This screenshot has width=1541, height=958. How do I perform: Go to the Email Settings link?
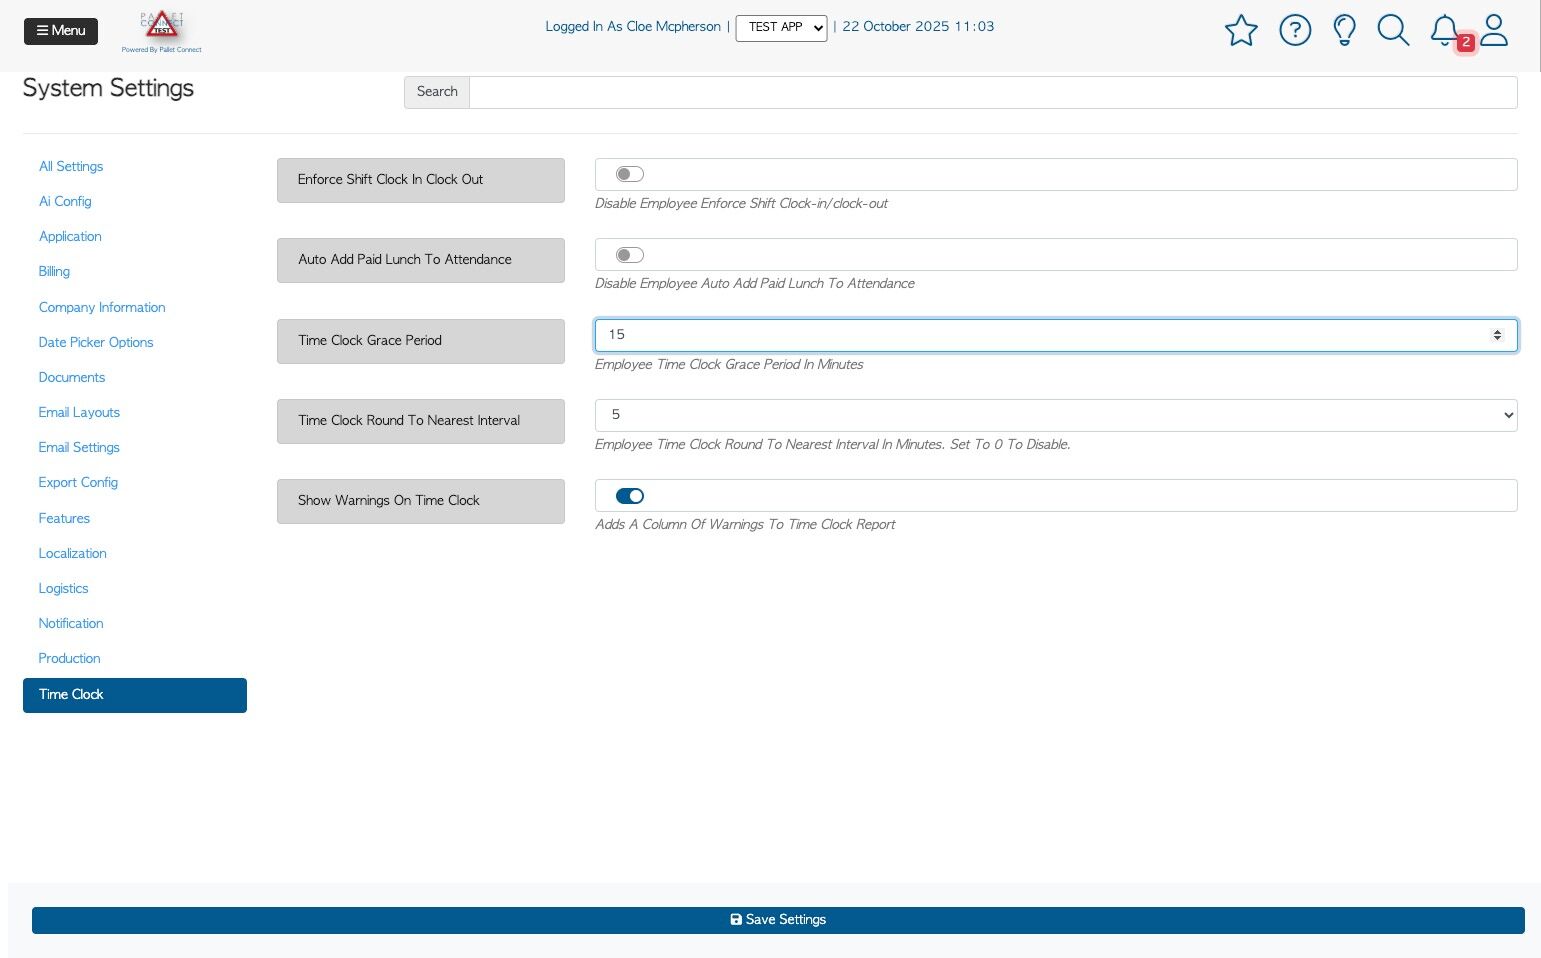tap(79, 447)
